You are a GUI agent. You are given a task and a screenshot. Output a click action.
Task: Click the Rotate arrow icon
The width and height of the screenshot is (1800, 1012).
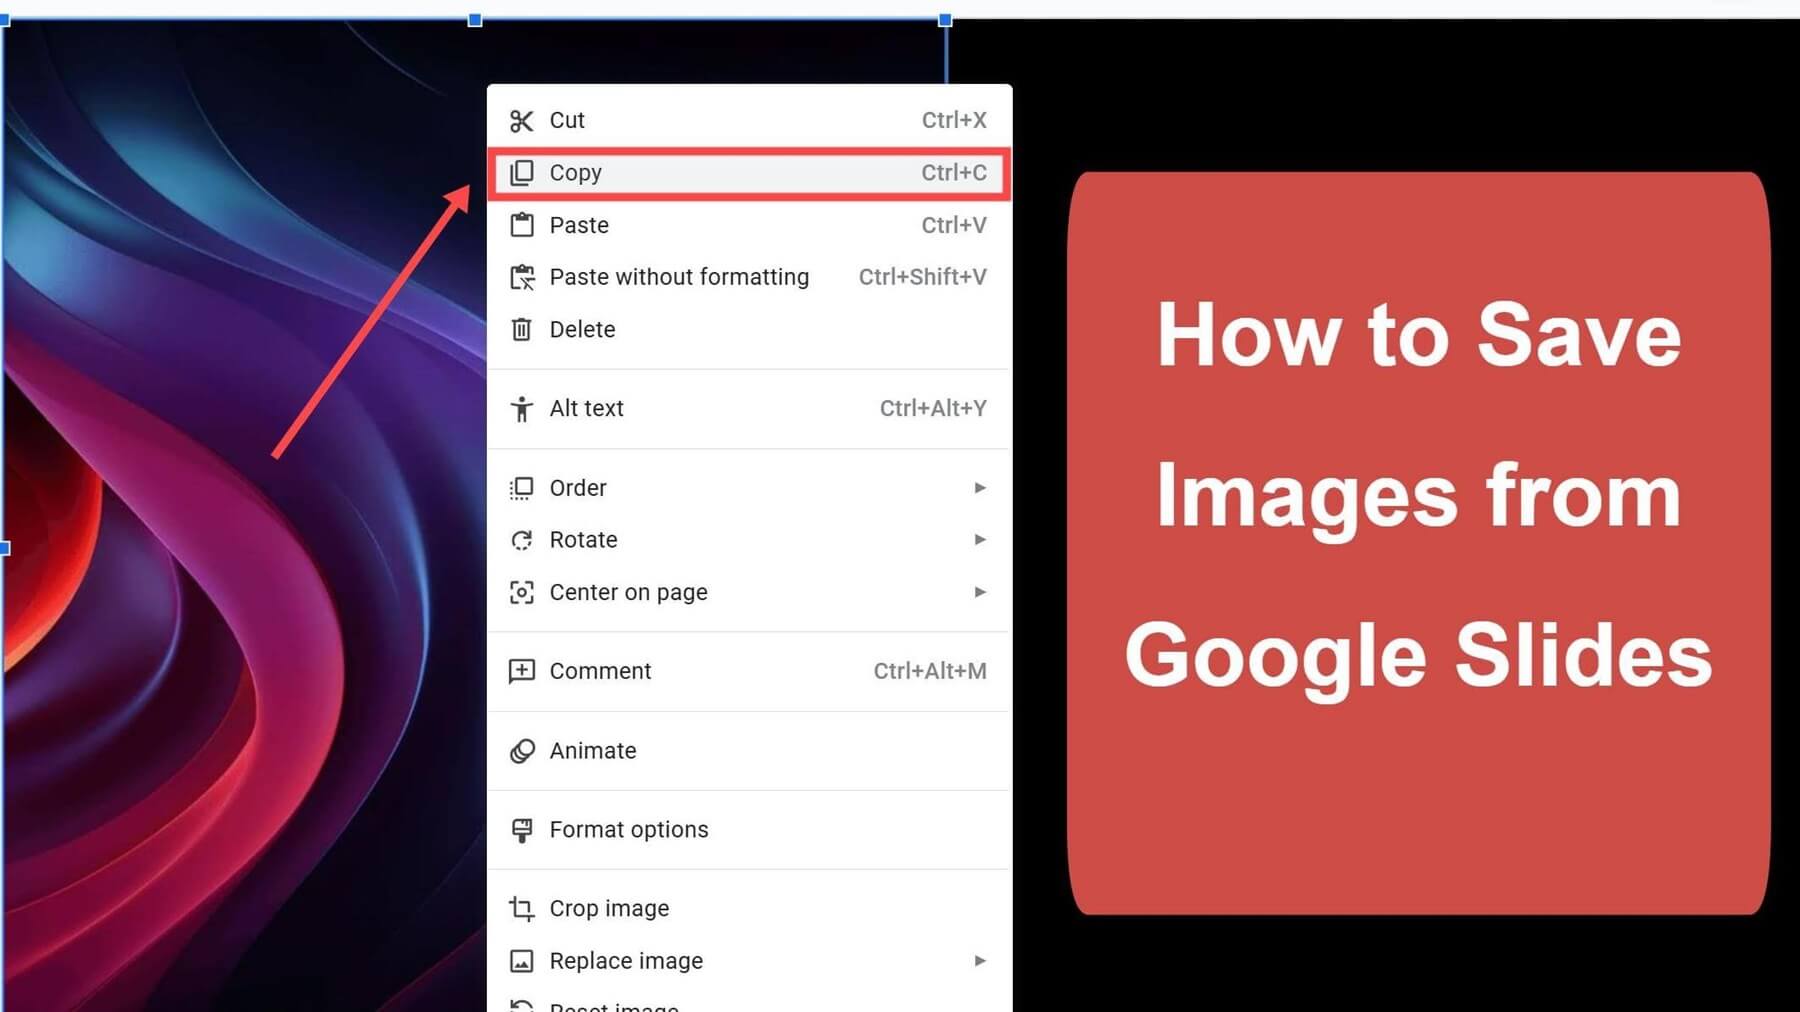521,540
